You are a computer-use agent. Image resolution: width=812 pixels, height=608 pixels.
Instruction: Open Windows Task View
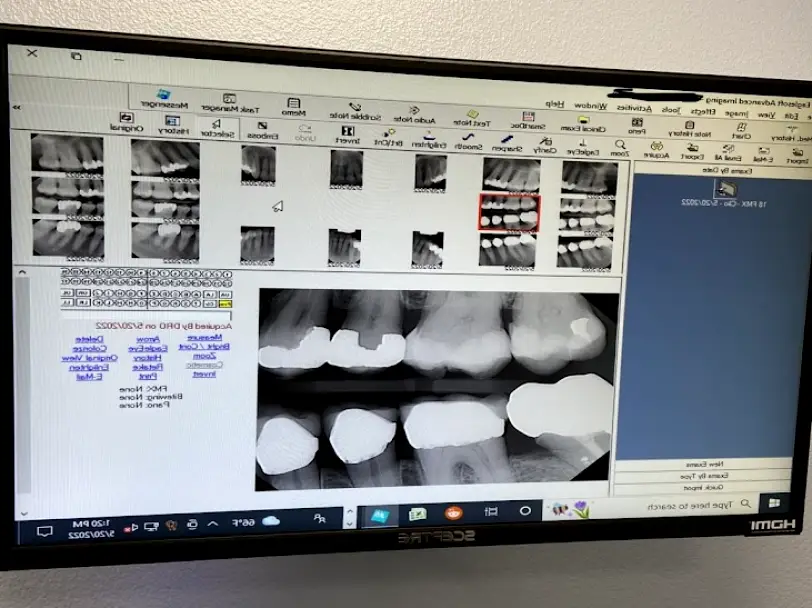pos(491,512)
